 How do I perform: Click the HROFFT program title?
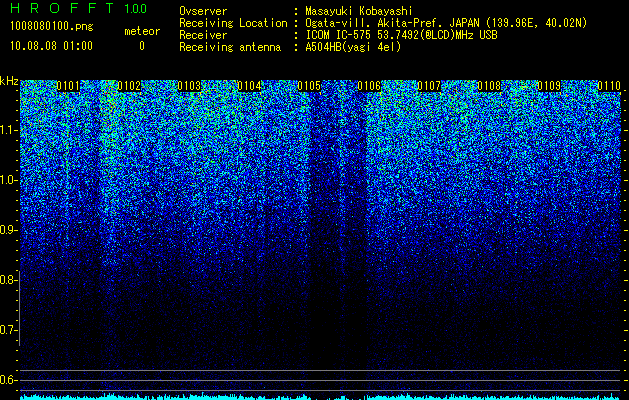click(x=61, y=8)
